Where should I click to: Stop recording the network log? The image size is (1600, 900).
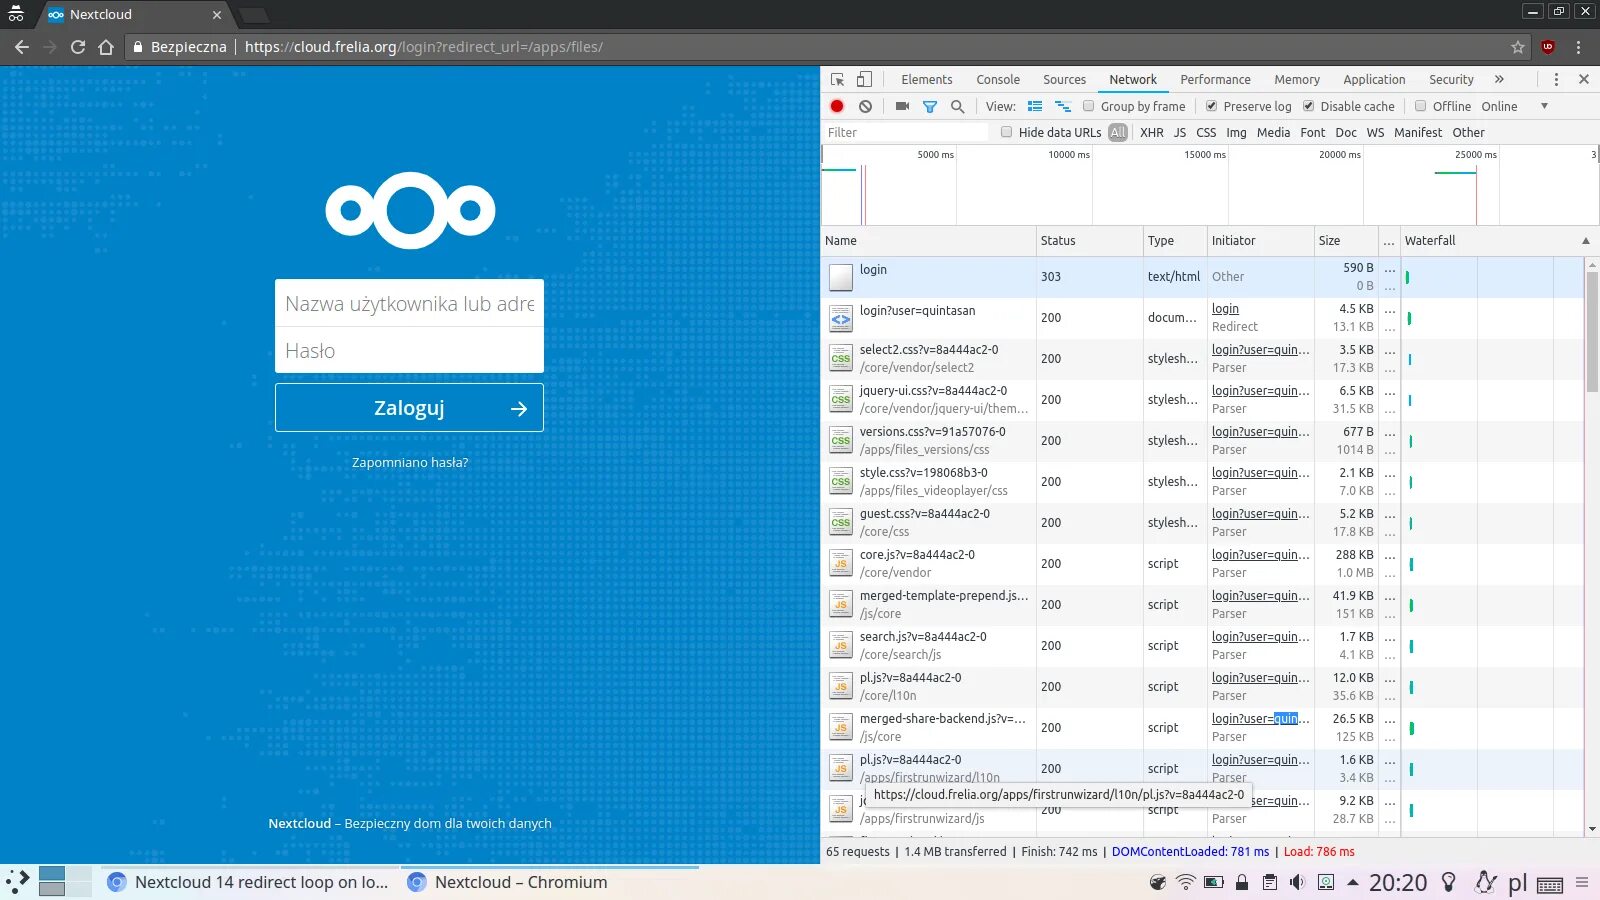coord(837,106)
